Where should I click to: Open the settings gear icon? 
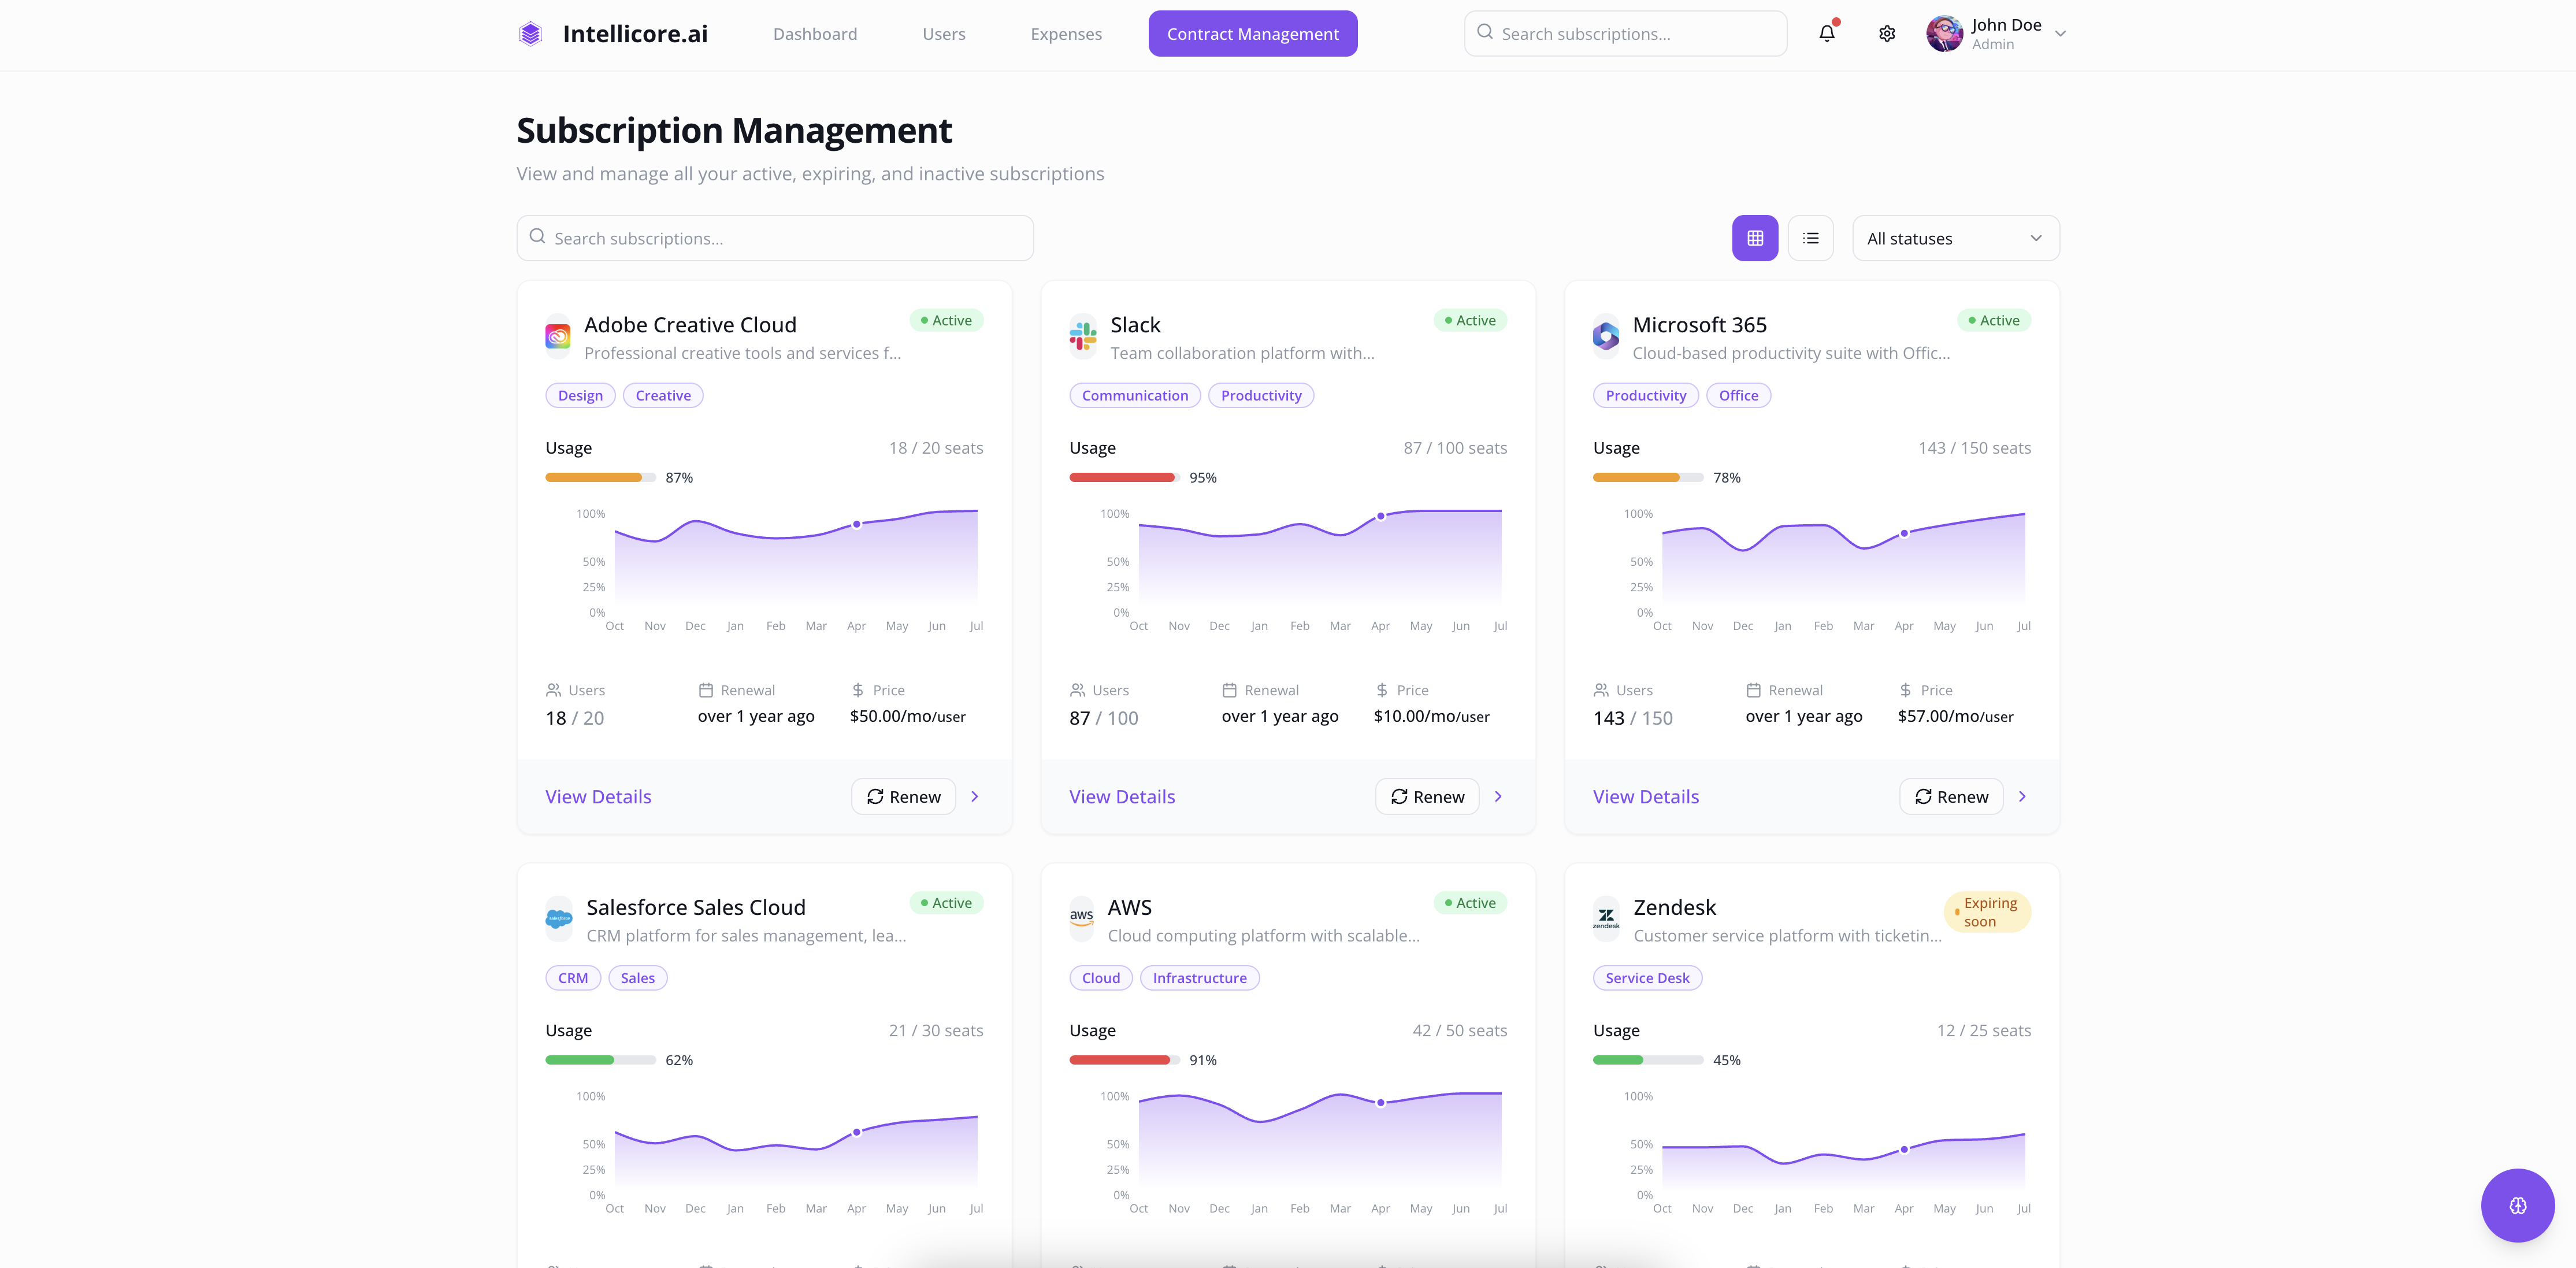1886,33
